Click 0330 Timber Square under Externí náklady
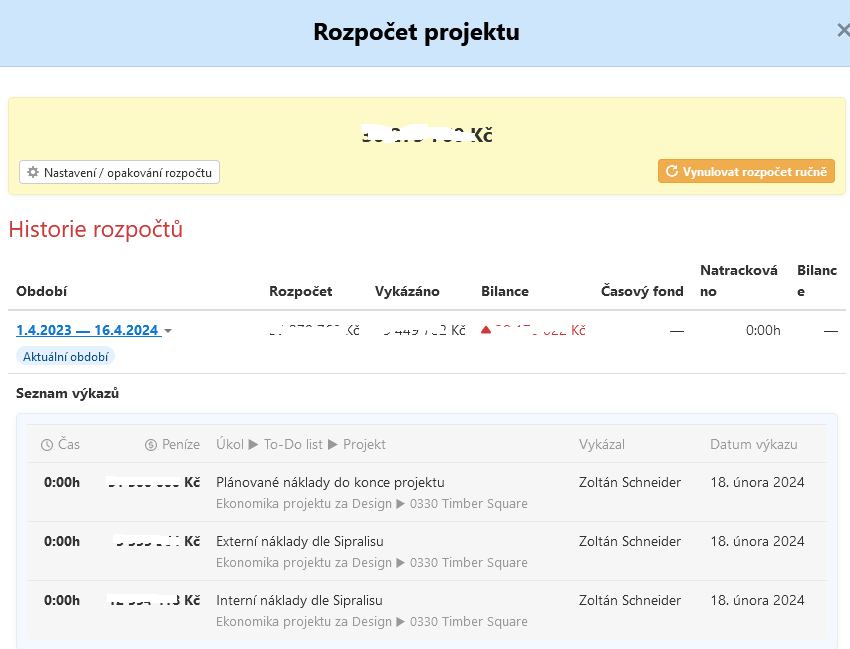Image resolution: width=850 pixels, height=649 pixels. [468, 563]
